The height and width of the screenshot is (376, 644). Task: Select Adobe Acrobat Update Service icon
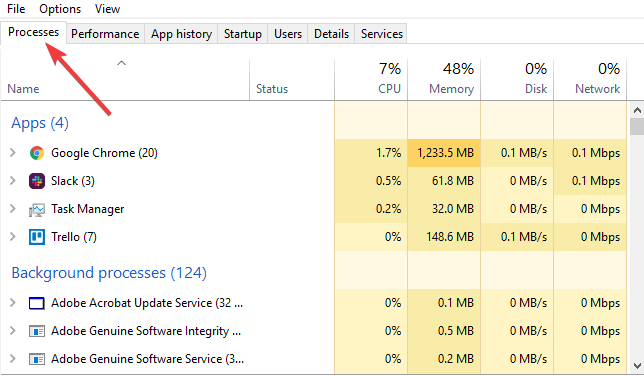(37, 303)
